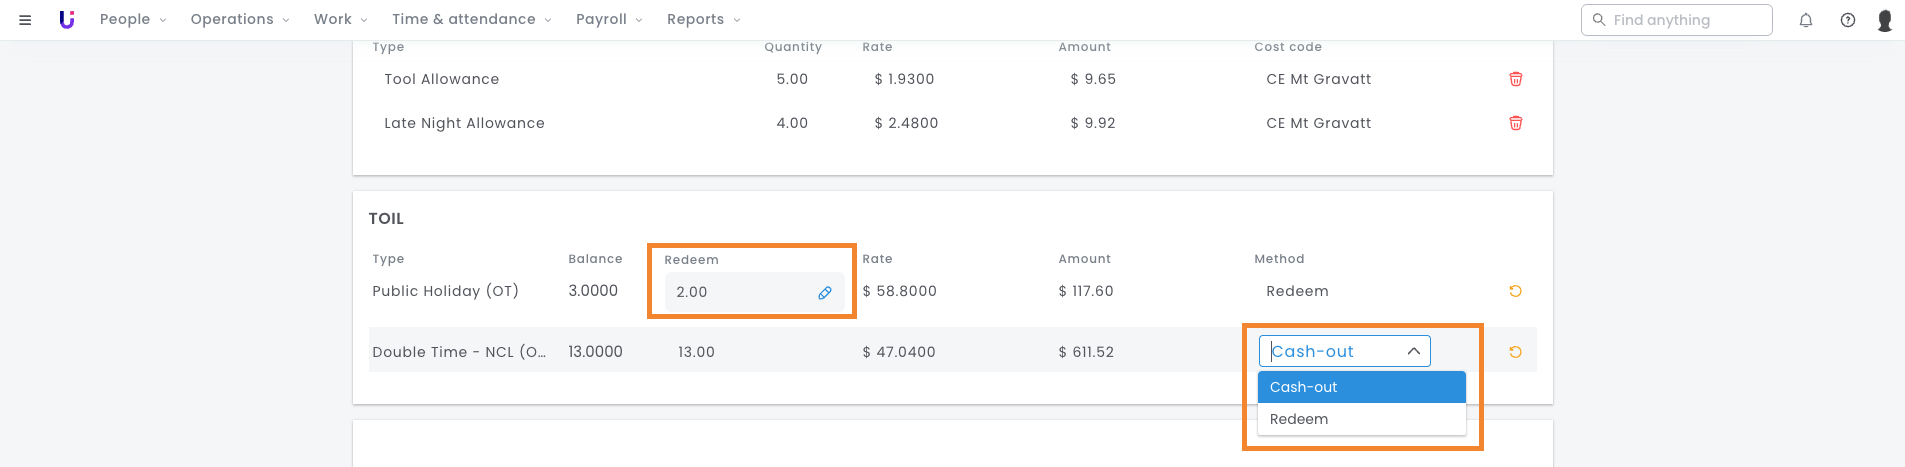Reset the Double Time - NCL TOIL row

tap(1515, 352)
